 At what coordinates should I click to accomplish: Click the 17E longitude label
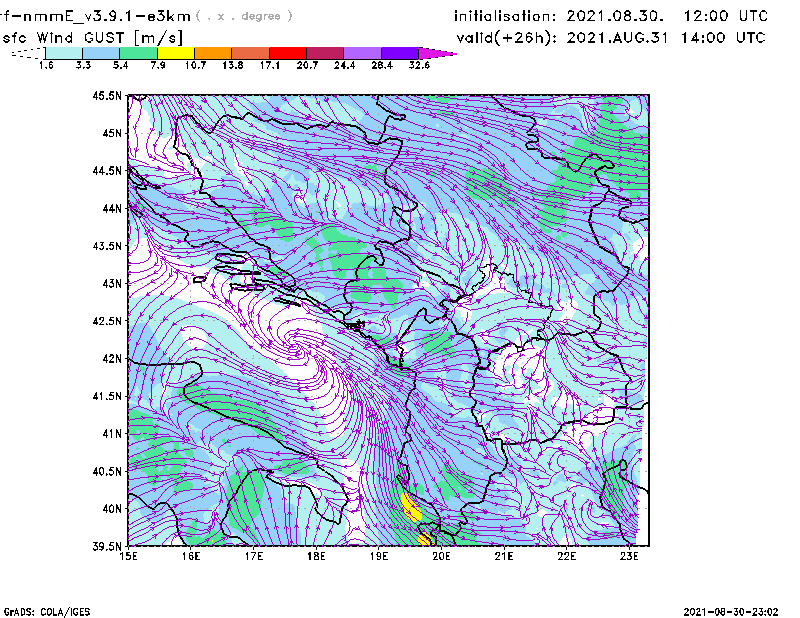pyautogui.click(x=254, y=556)
